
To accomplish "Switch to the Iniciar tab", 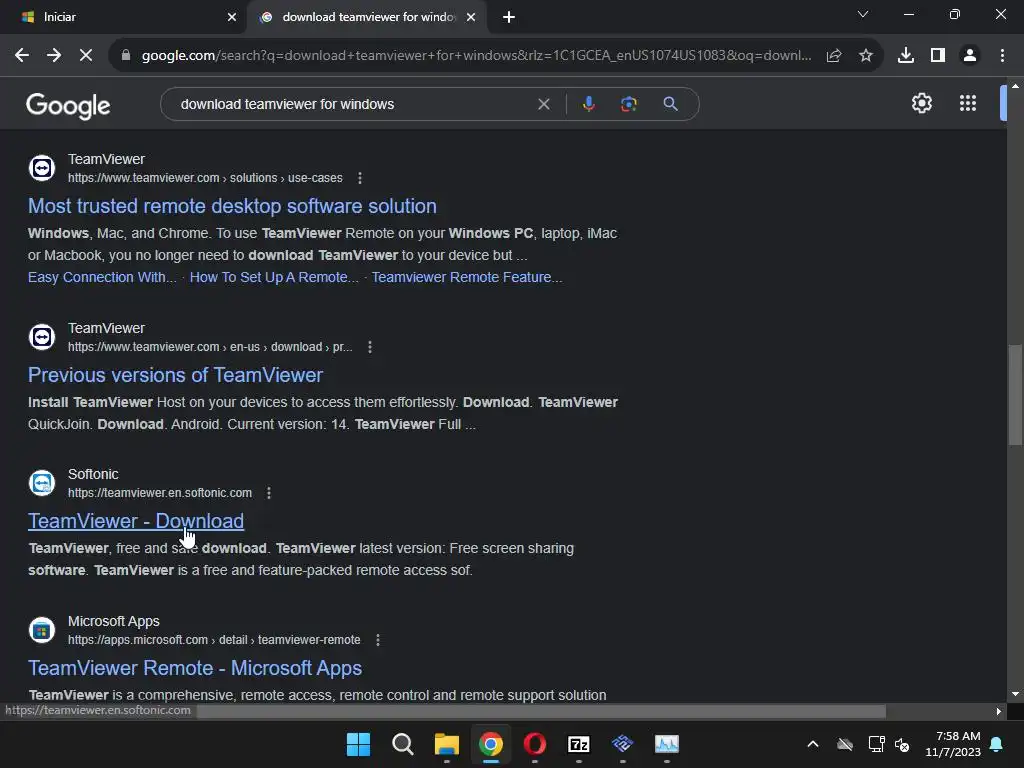I will 123,17.
